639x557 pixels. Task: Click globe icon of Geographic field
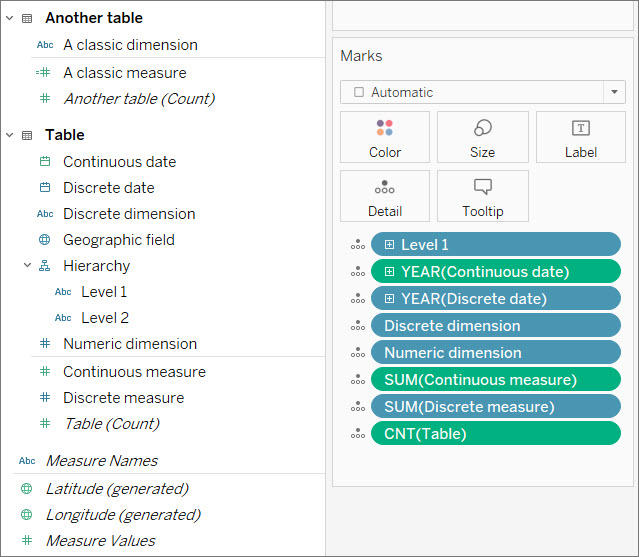(x=44, y=240)
